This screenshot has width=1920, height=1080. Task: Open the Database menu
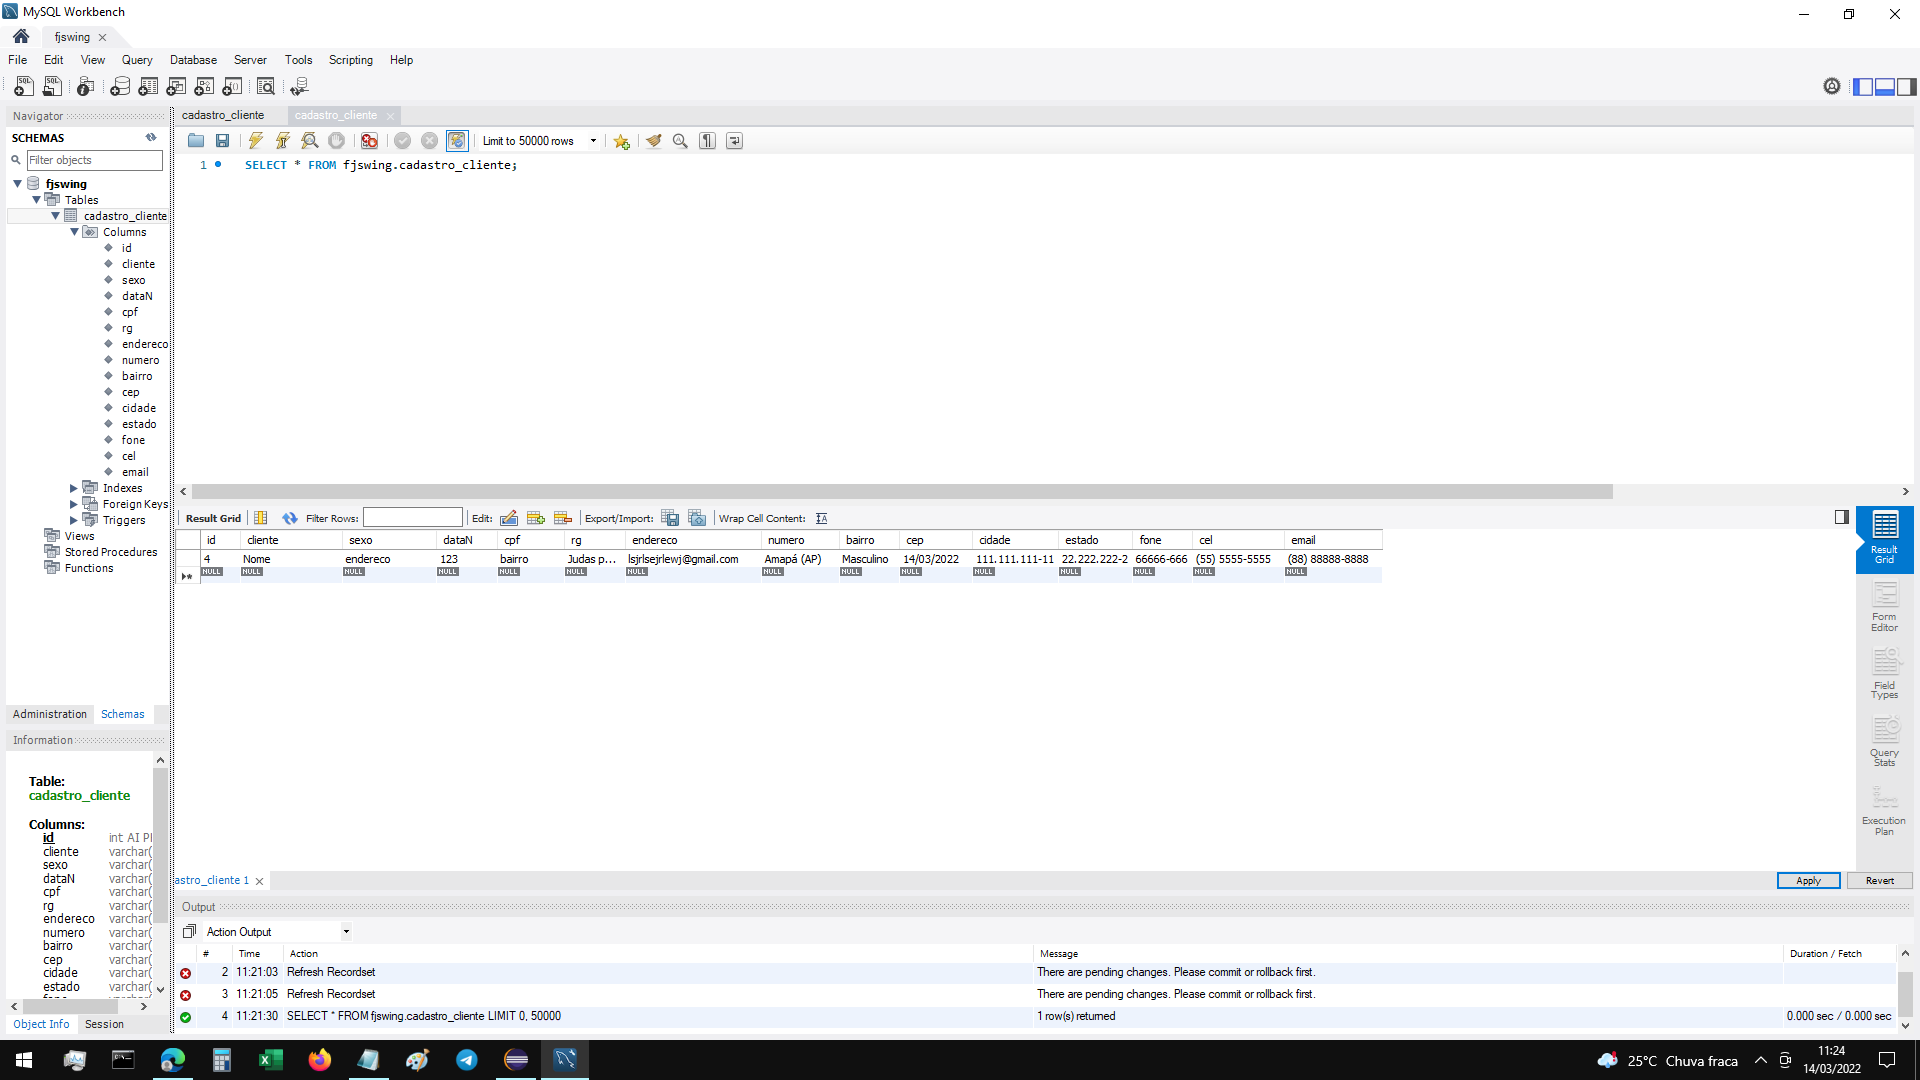click(193, 60)
